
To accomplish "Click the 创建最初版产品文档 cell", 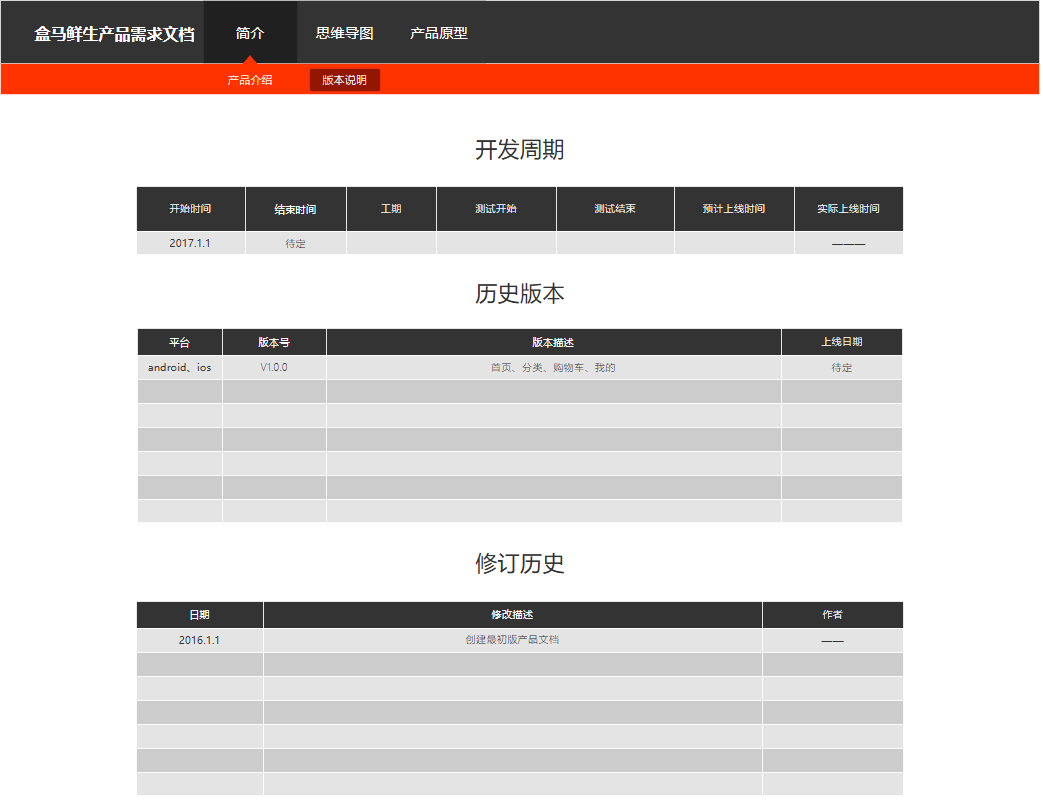I will coord(512,640).
